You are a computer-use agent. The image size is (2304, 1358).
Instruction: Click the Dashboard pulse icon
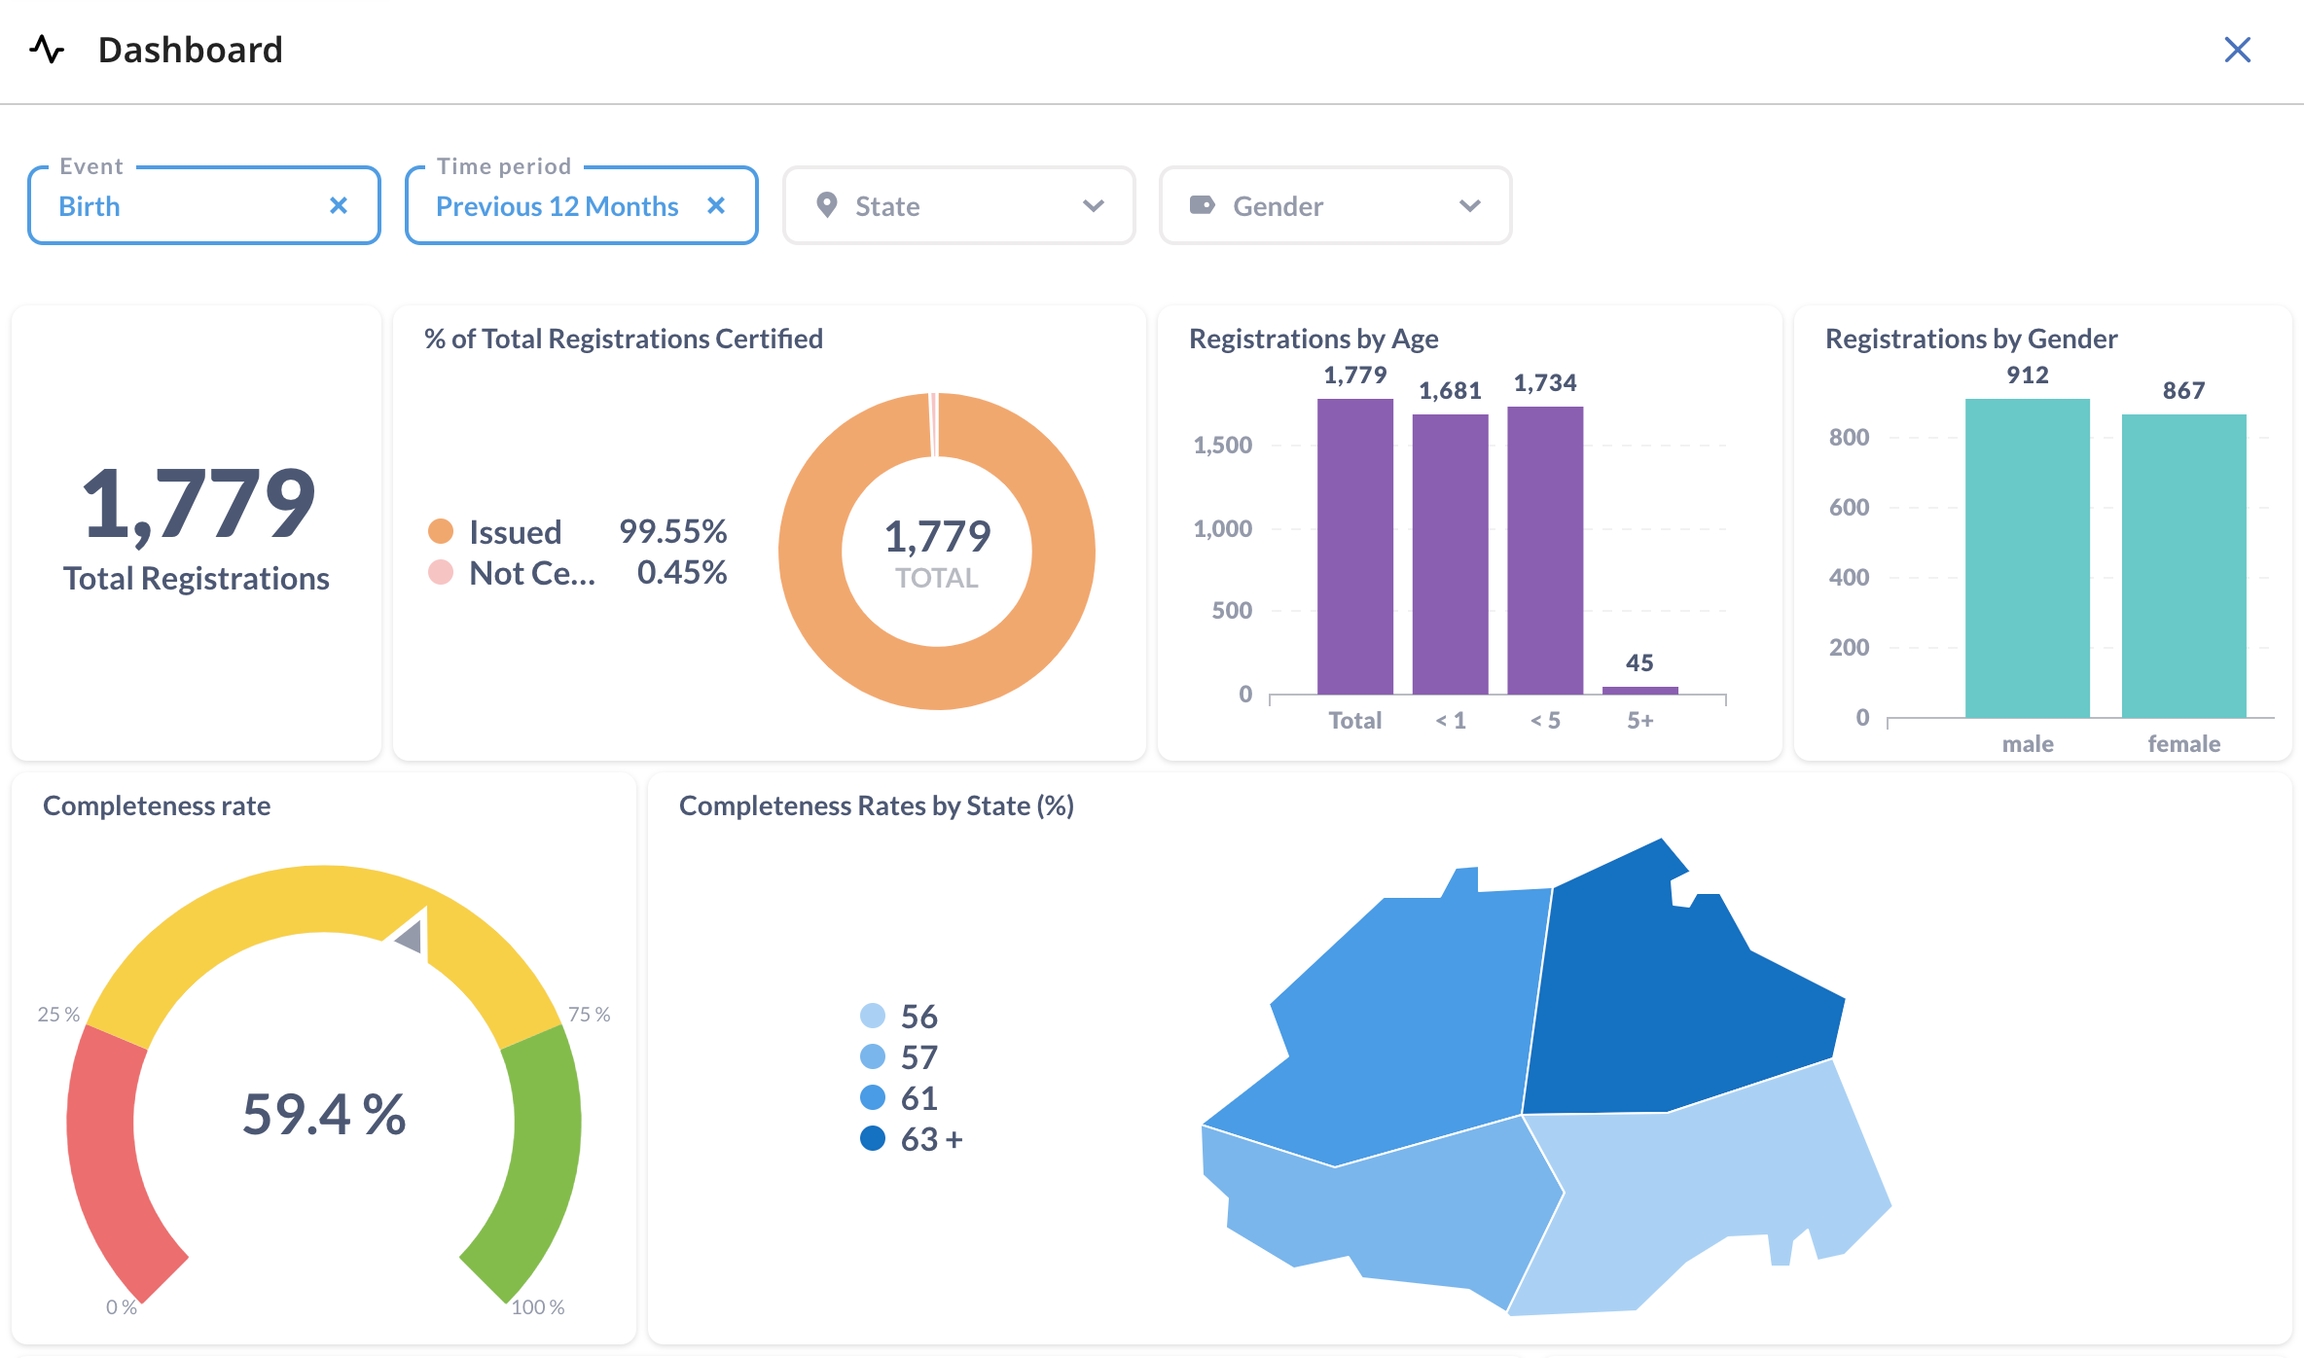pyautogui.click(x=47, y=49)
